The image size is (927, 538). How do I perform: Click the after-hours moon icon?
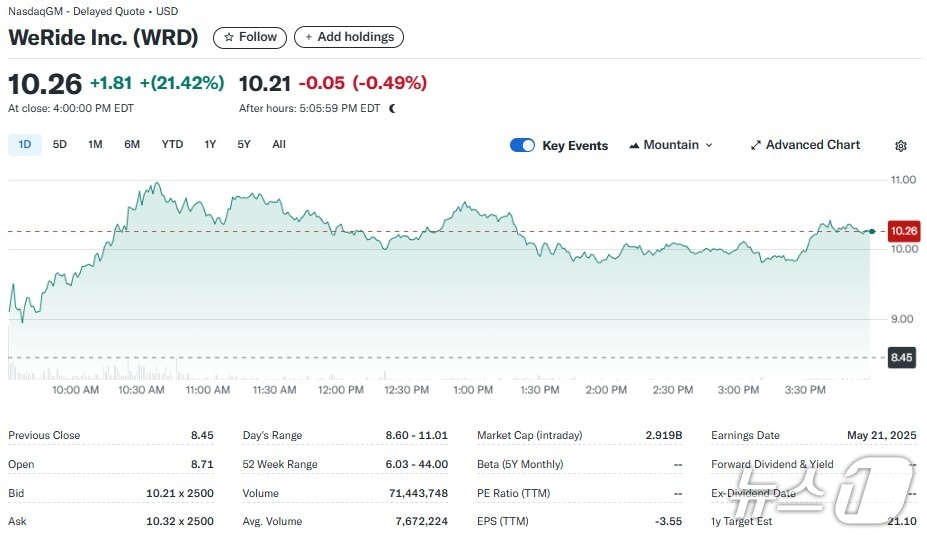[392, 108]
